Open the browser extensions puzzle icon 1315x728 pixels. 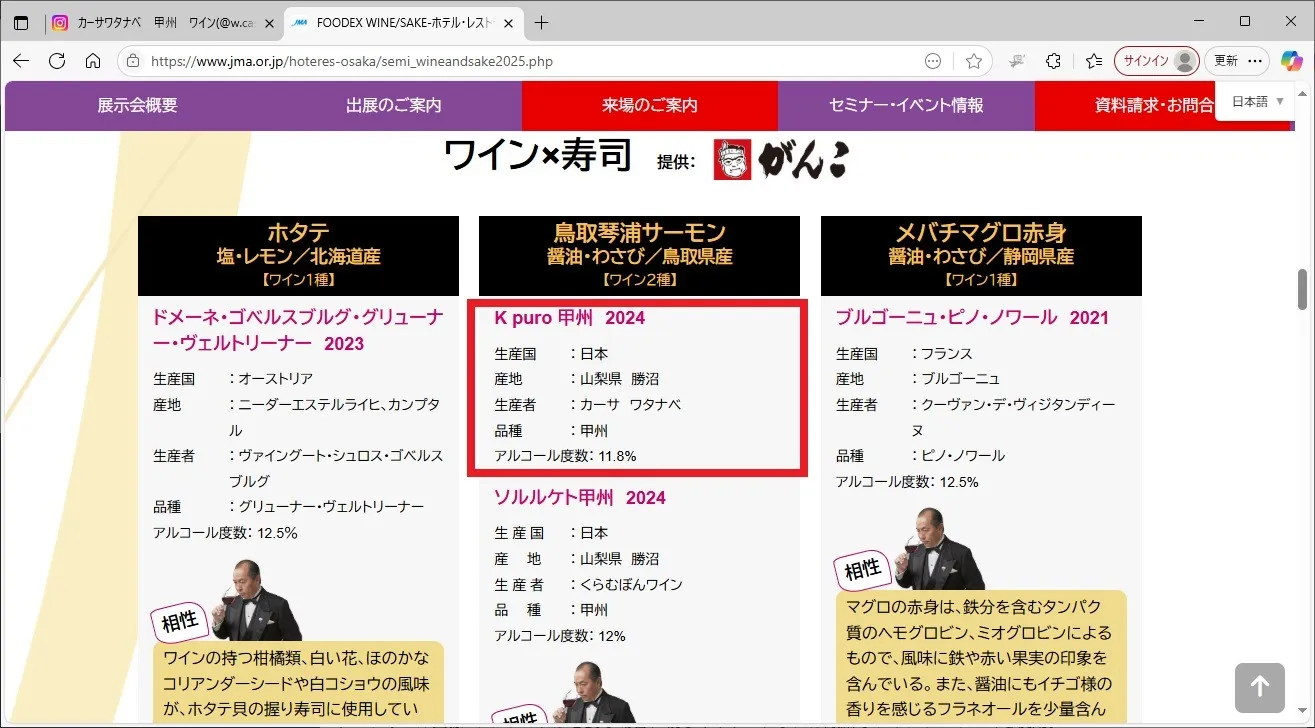(x=1053, y=61)
